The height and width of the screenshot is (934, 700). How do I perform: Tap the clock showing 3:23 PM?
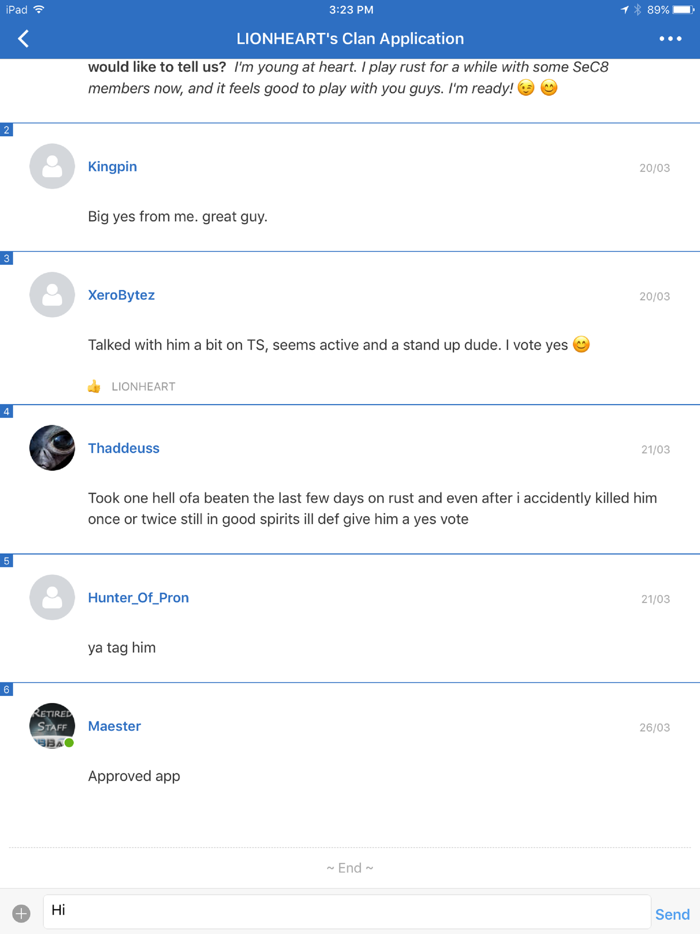350,9
